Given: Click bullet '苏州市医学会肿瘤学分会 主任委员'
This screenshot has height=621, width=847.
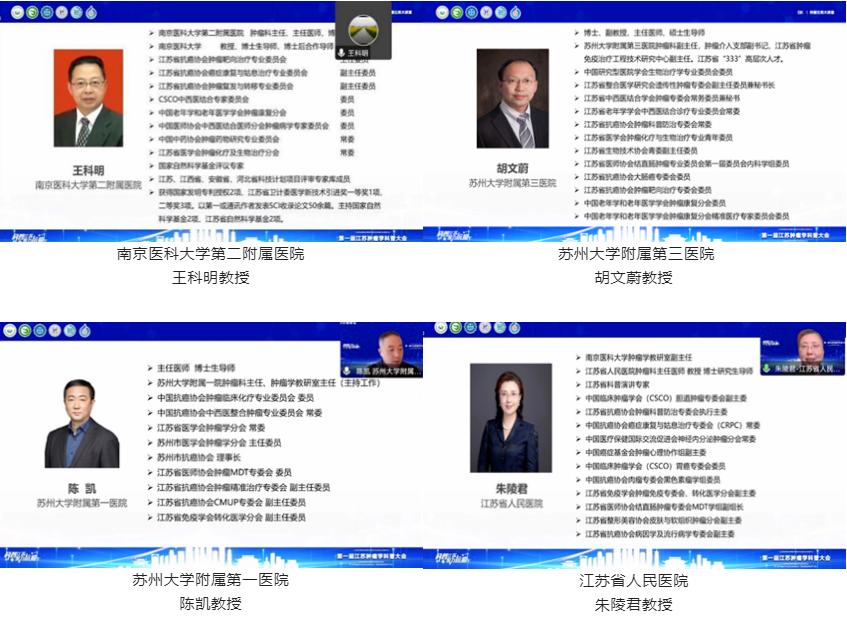Looking at the screenshot, I should click(x=219, y=443).
